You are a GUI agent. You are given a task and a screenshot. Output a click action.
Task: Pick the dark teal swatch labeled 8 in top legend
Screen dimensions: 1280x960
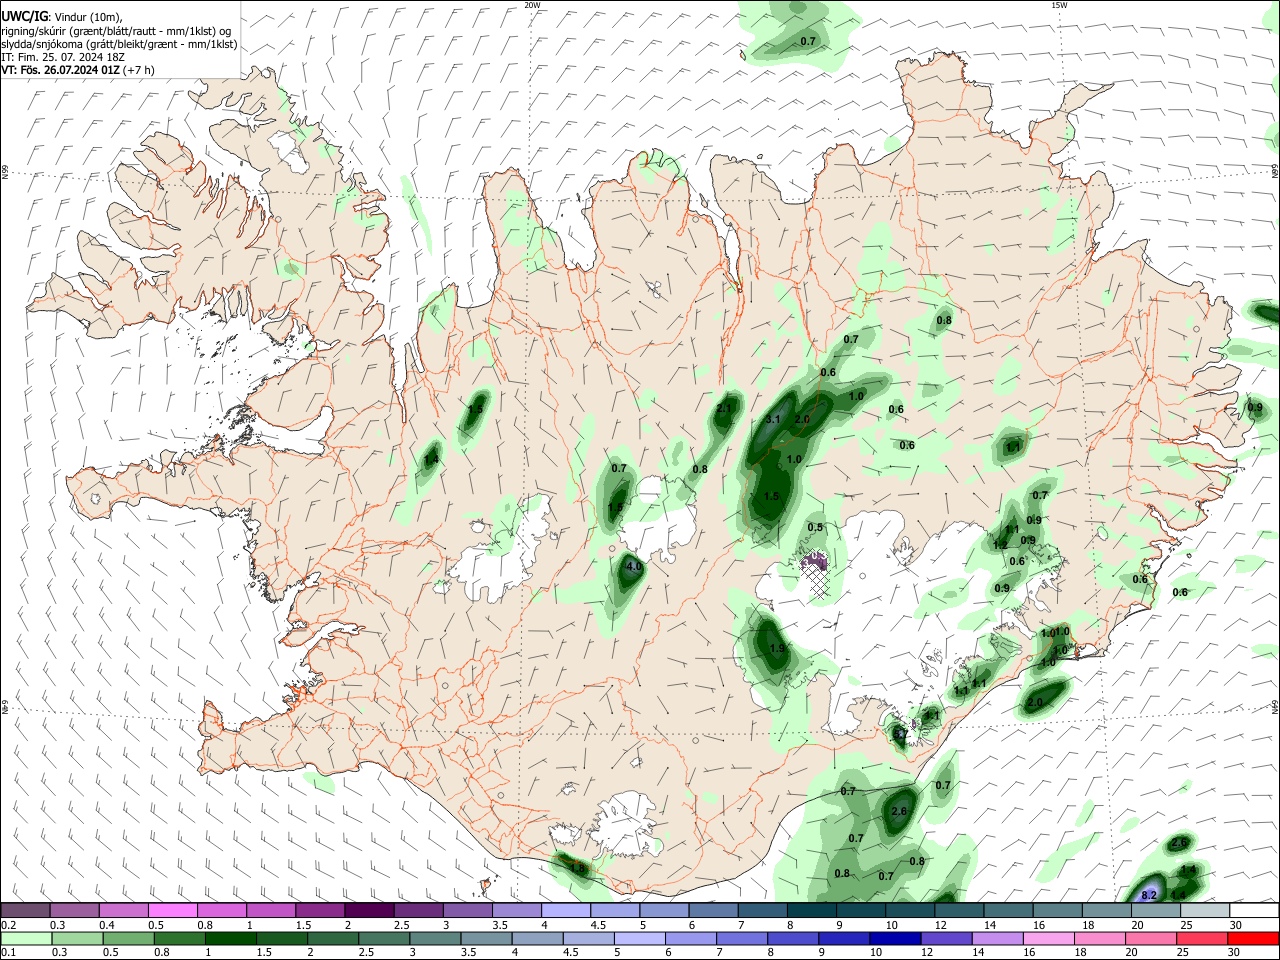pos(812,911)
